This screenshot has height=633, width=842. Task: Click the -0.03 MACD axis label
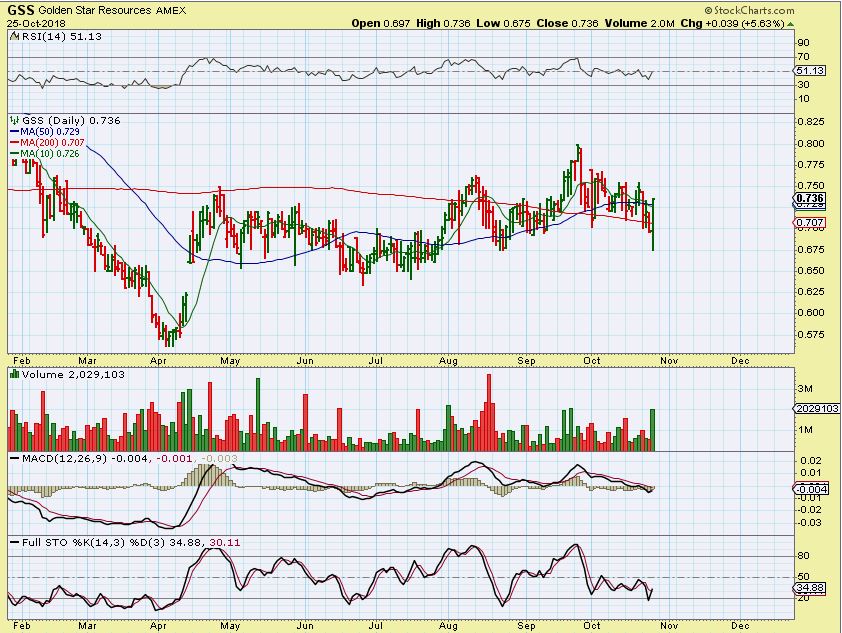(x=808, y=522)
